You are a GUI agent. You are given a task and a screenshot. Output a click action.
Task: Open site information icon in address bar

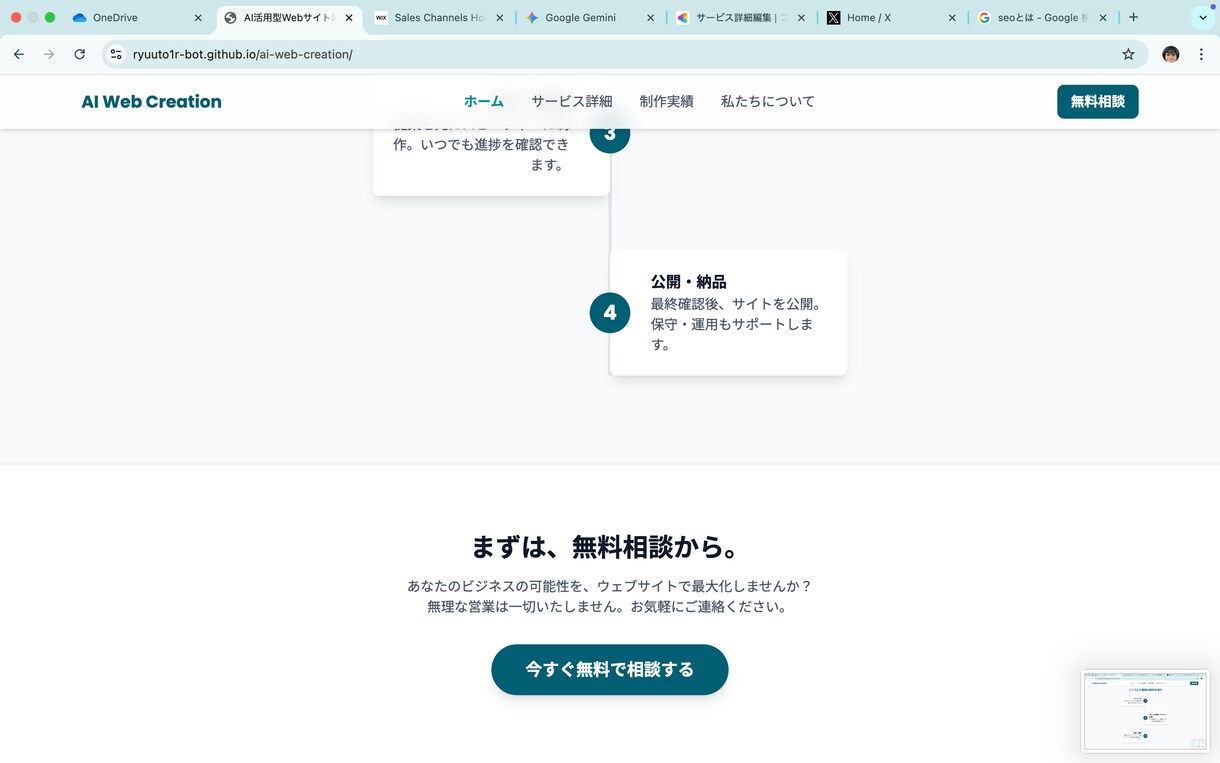point(116,54)
